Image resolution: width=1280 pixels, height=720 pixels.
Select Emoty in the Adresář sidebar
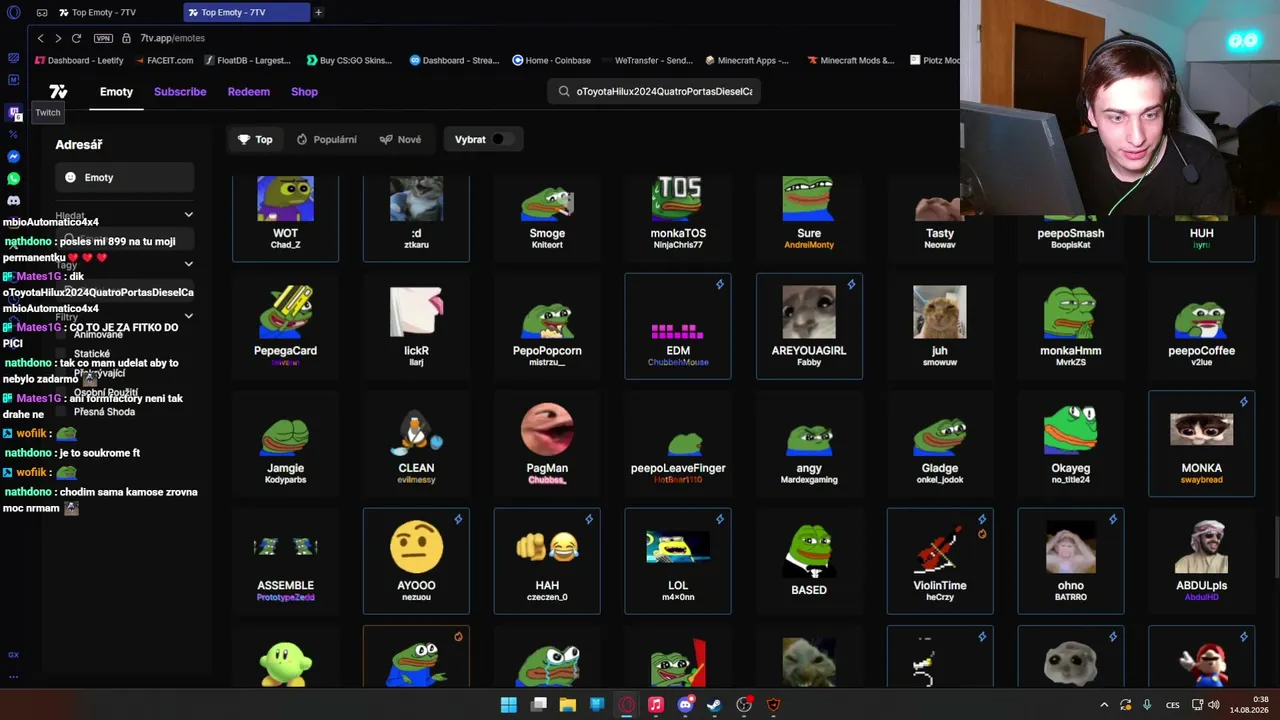[125, 178]
